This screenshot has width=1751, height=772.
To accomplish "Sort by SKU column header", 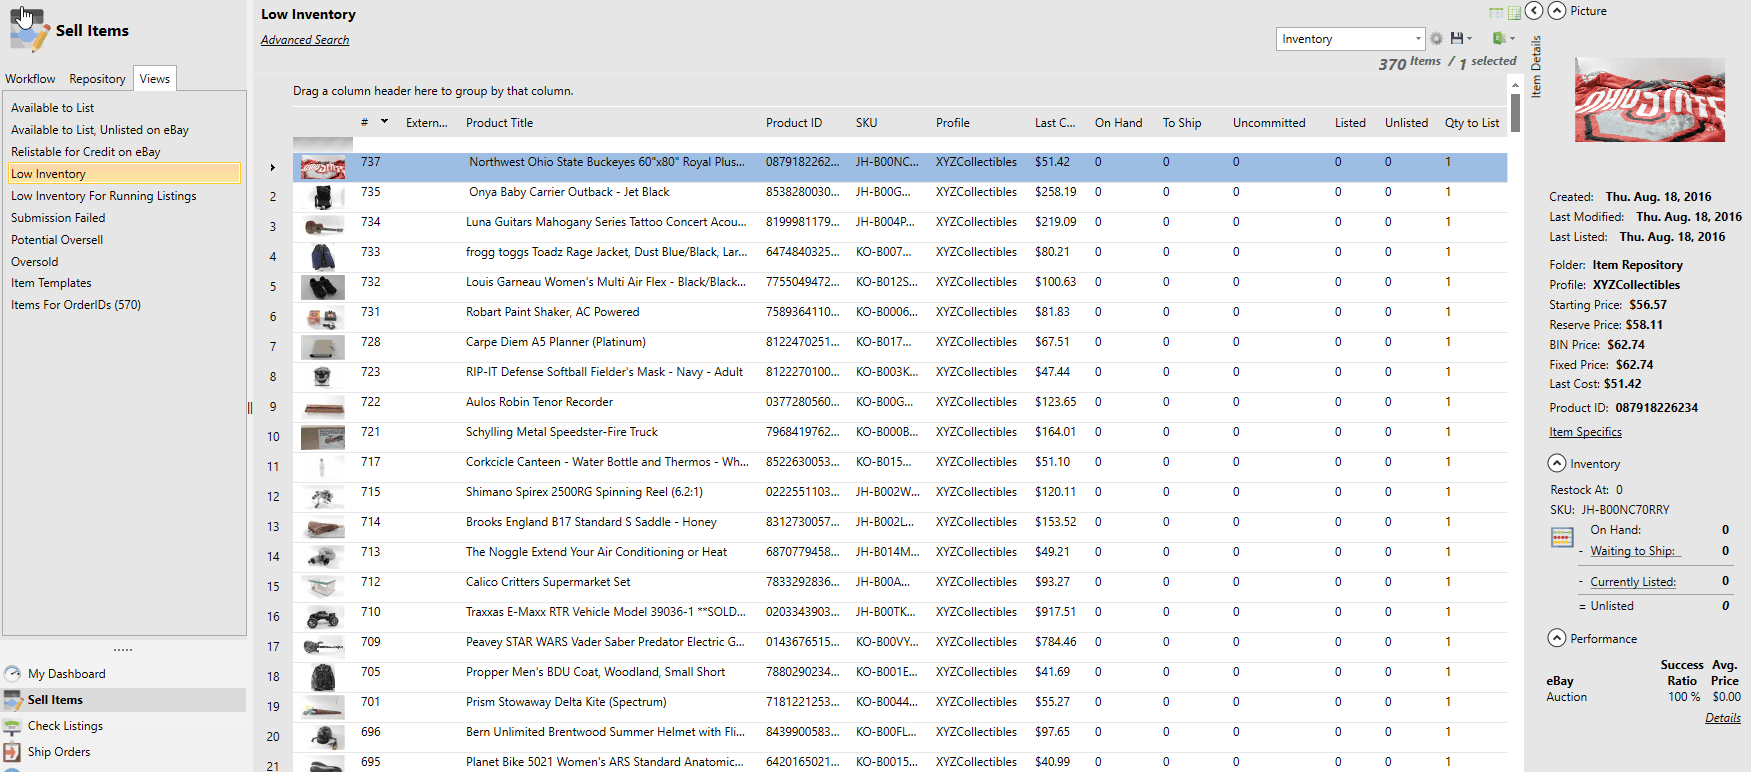I will coord(866,123).
